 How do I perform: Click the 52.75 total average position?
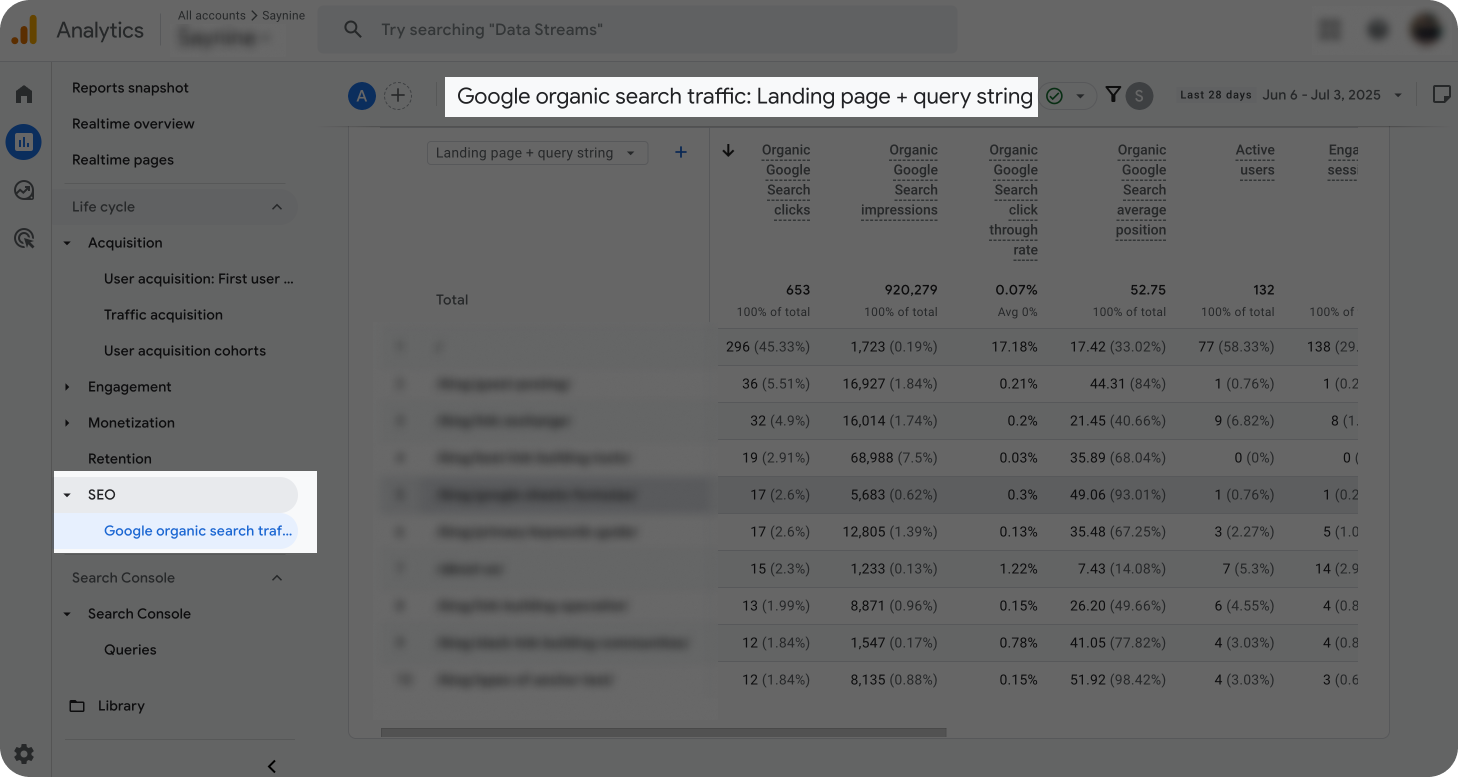pos(1148,290)
